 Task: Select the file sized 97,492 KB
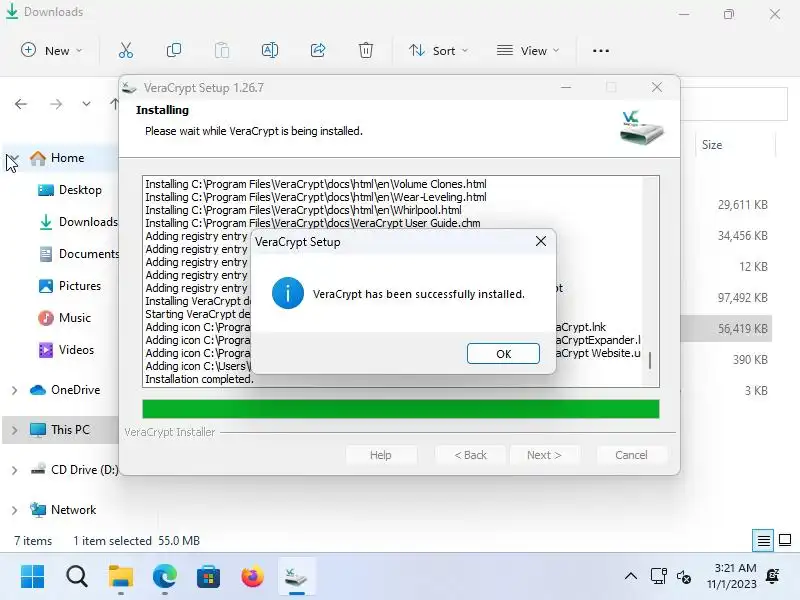pyautogui.click(x=742, y=297)
